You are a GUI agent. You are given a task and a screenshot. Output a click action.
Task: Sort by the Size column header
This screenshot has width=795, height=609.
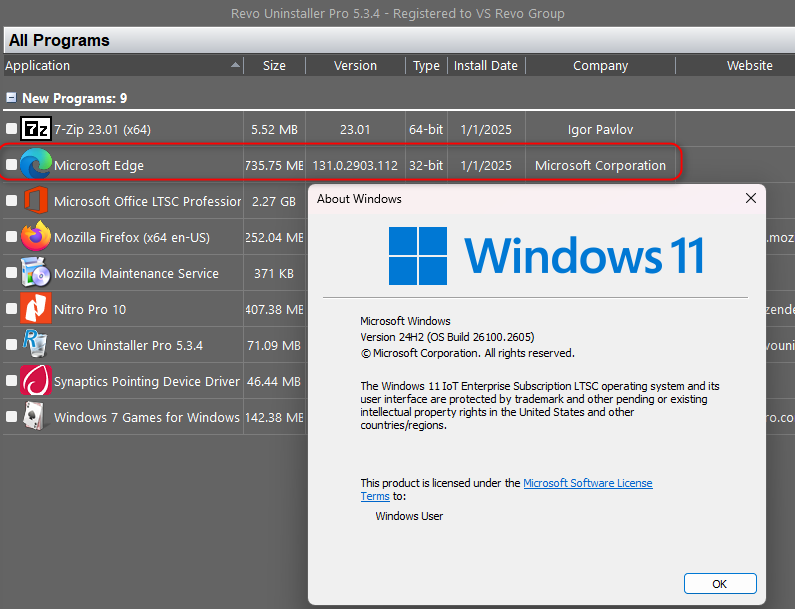tap(274, 65)
